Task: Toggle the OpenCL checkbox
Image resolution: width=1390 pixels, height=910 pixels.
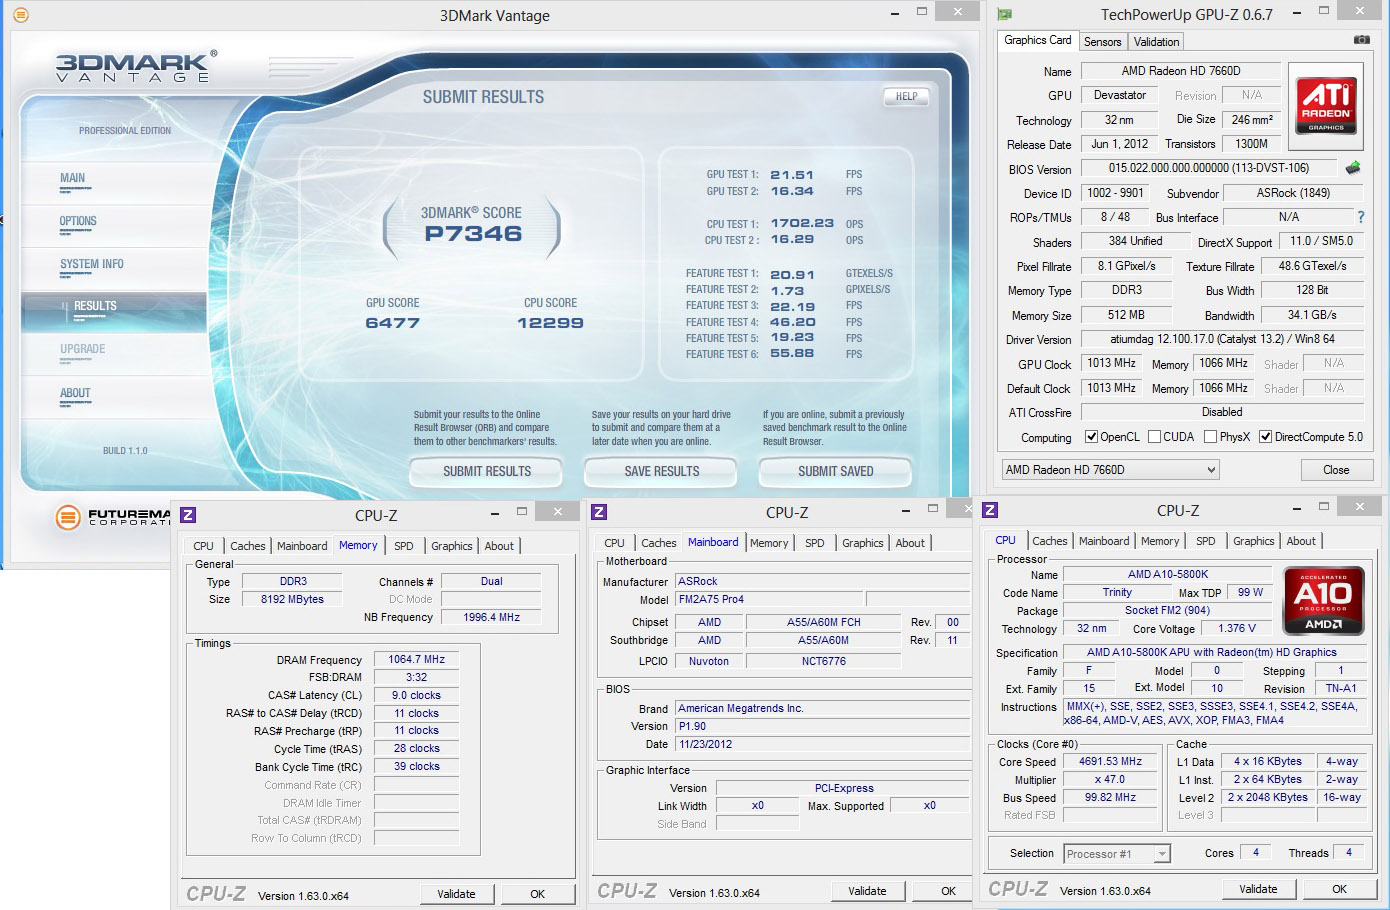Action: click(1092, 437)
